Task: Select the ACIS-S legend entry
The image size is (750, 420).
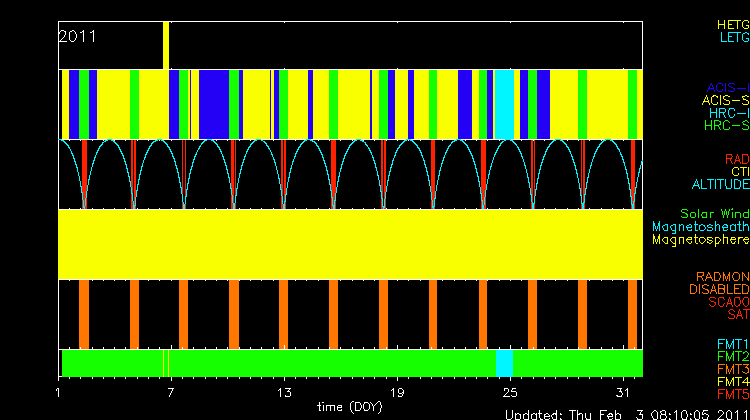Action: pos(725,100)
